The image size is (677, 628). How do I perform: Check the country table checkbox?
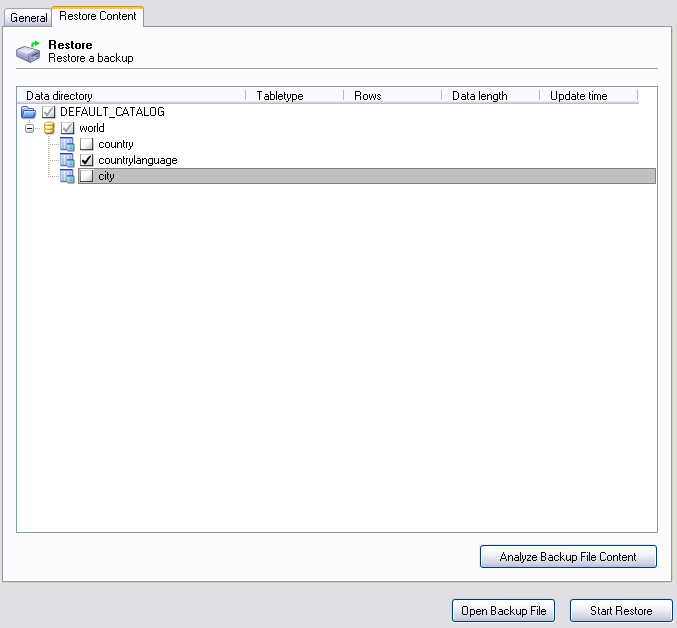pos(87,144)
